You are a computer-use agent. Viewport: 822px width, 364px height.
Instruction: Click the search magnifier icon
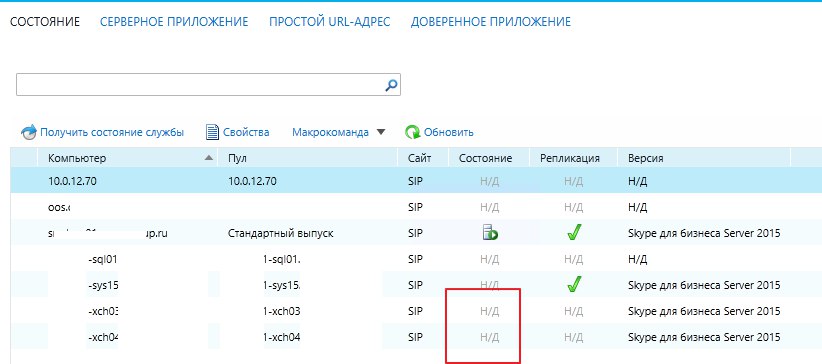391,85
